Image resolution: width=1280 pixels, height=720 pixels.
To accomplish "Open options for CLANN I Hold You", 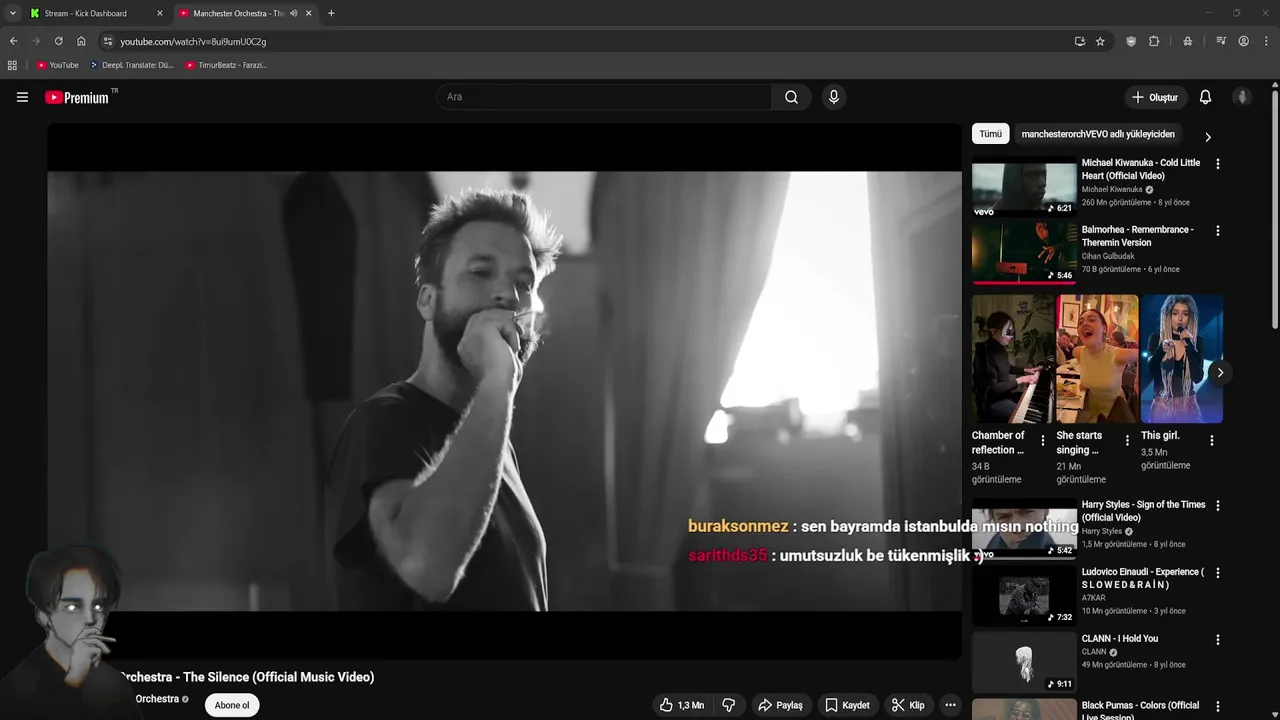I will 1217,640.
